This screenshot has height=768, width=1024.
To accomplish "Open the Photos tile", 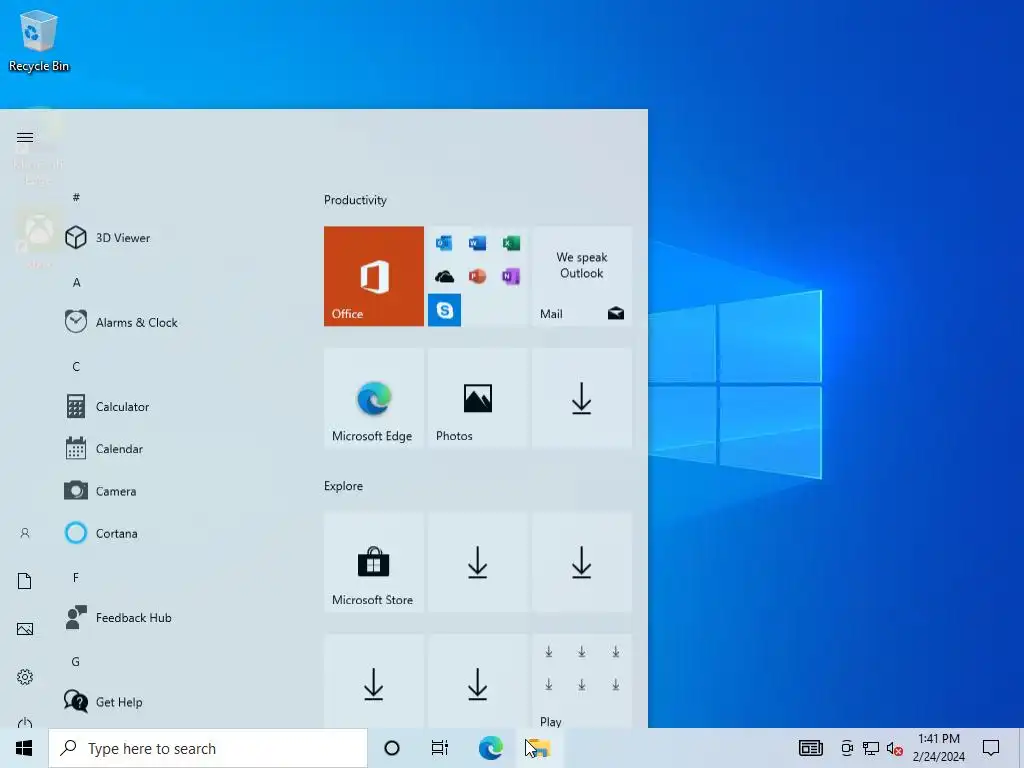I will pos(477,398).
